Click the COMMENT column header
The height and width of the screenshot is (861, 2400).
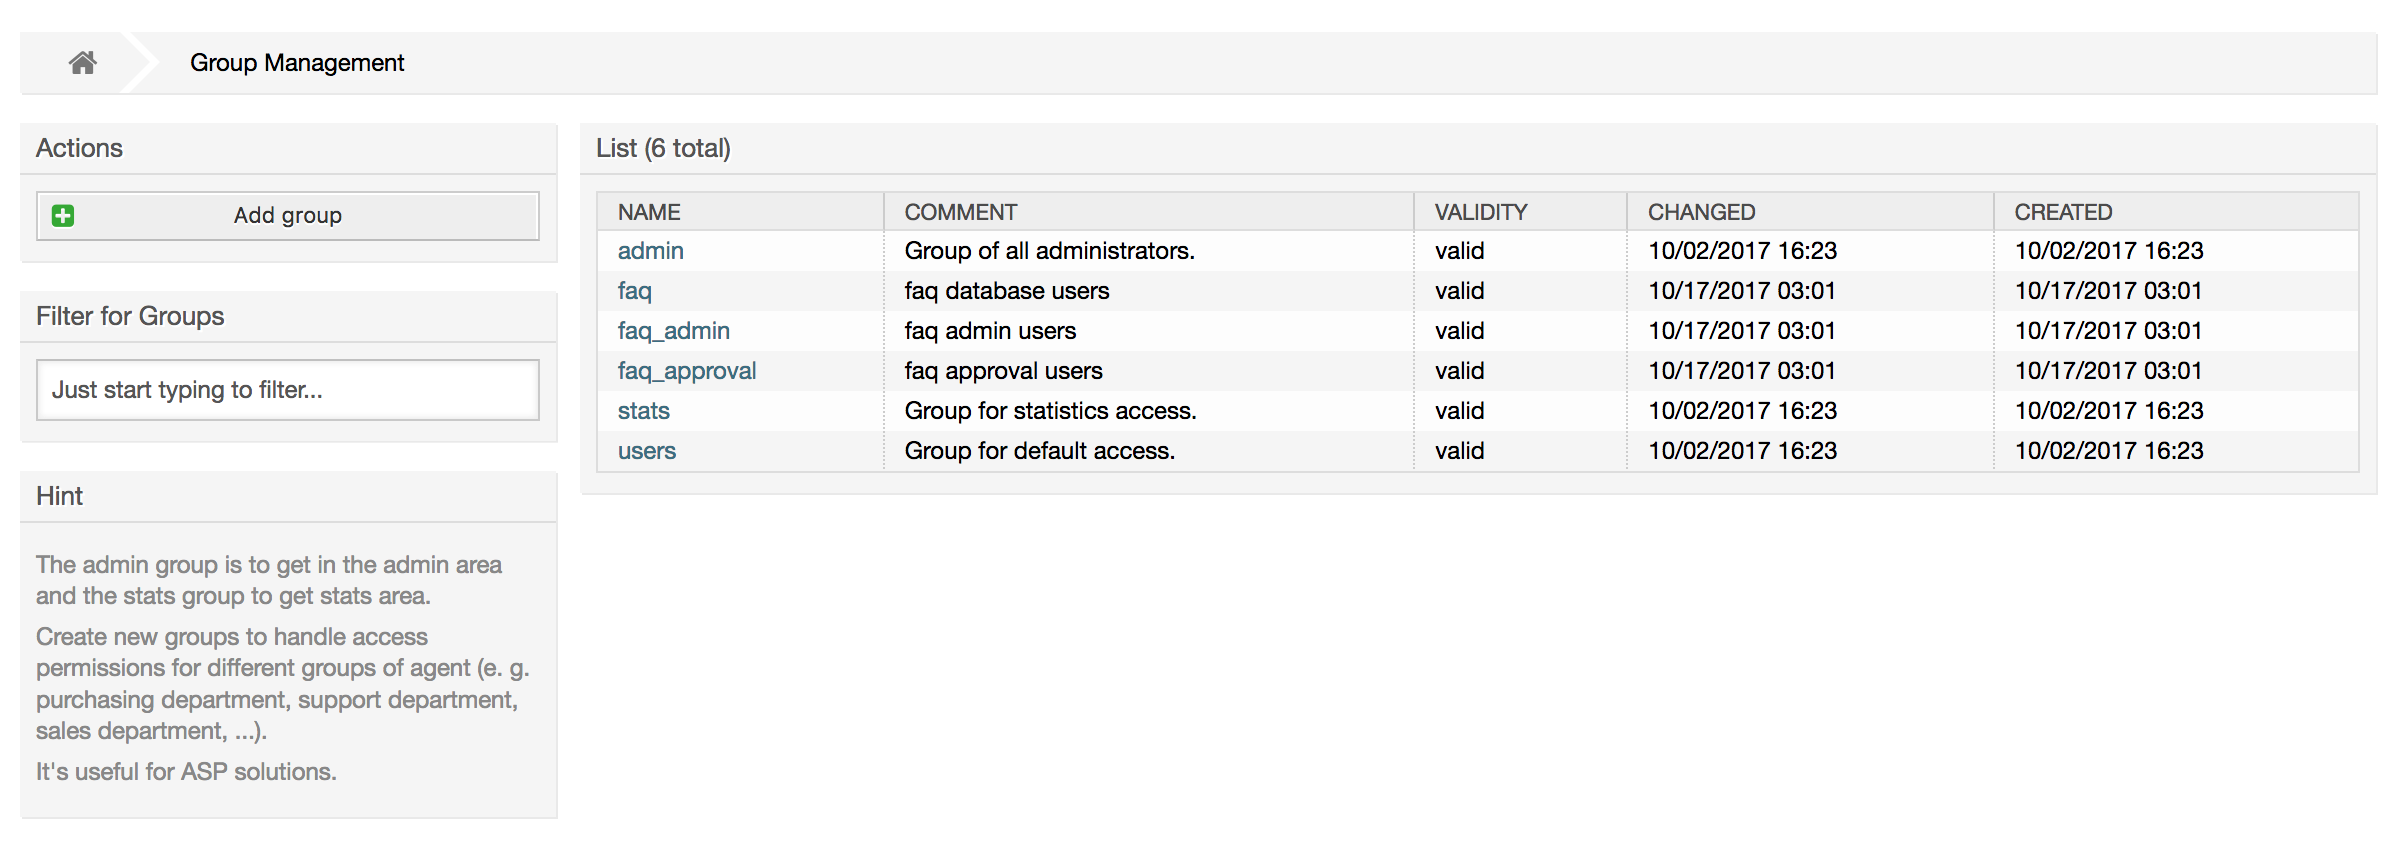(x=960, y=212)
